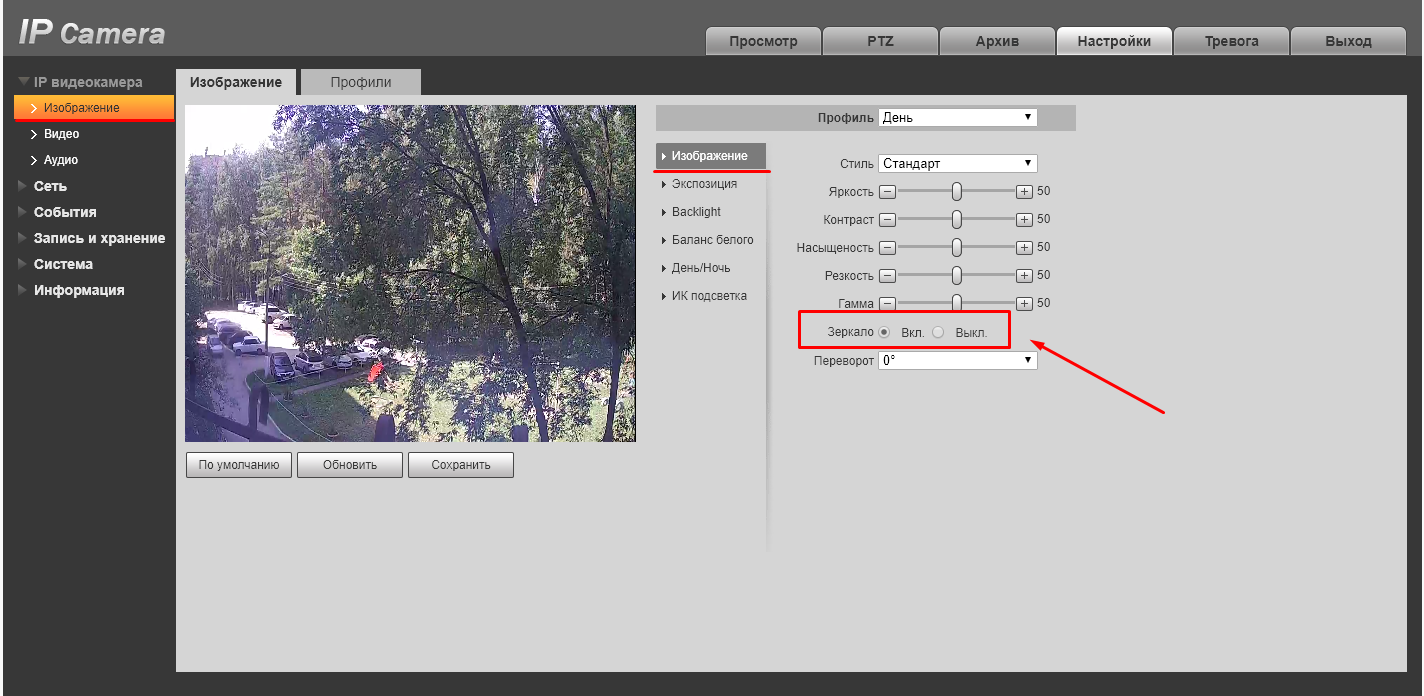Open the Переворот rotation dropdown
Image resolution: width=1424 pixels, height=696 pixels.
point(958,360)
